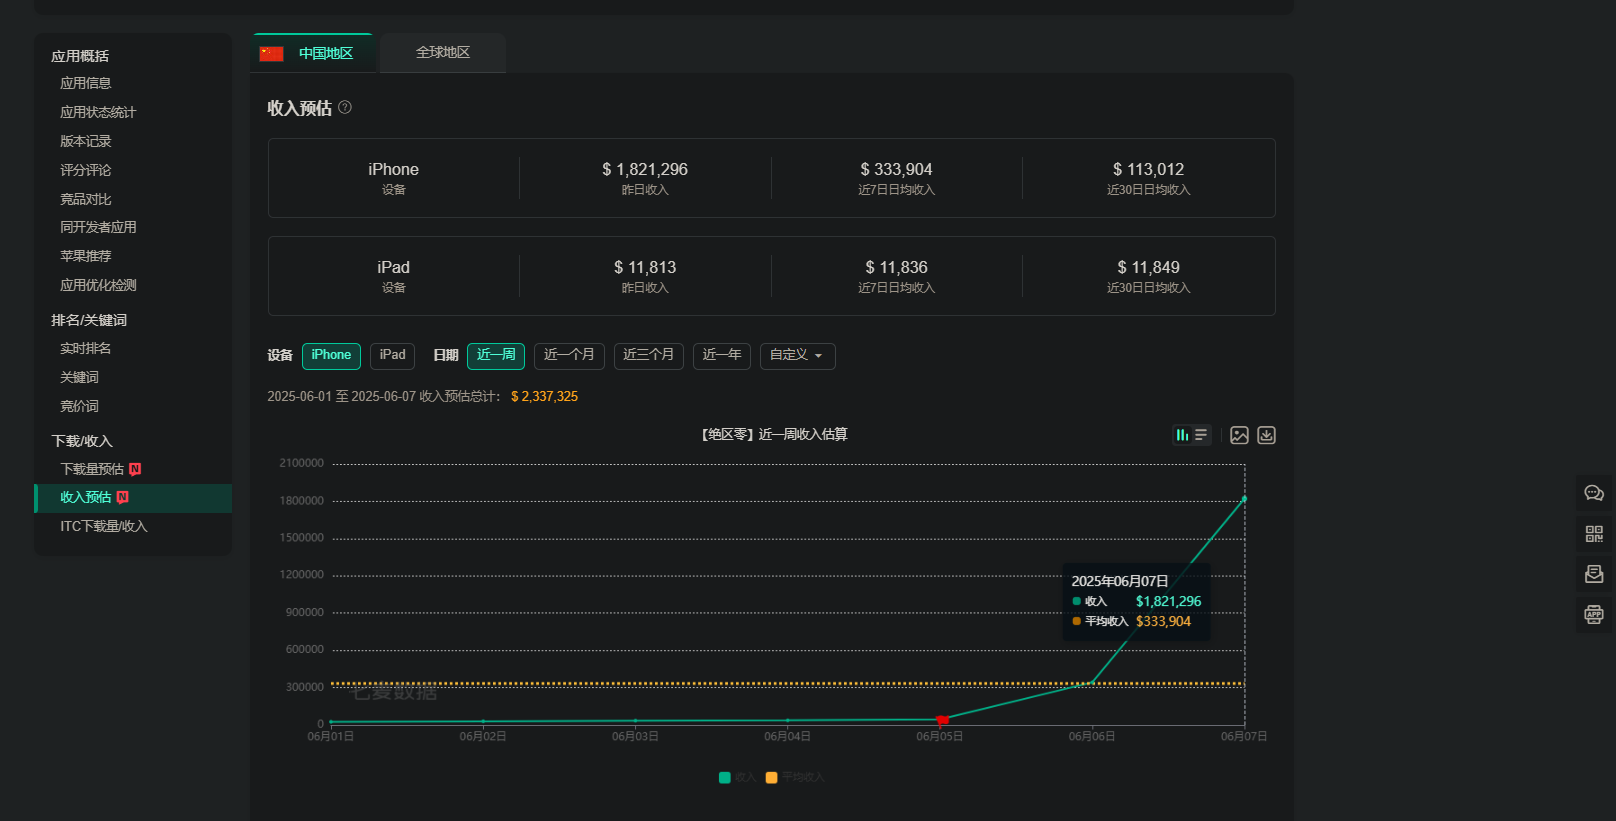Open 竞品对比 in the sidebar
This screenshot has height=821, width=1616.
tap(86, 200)
